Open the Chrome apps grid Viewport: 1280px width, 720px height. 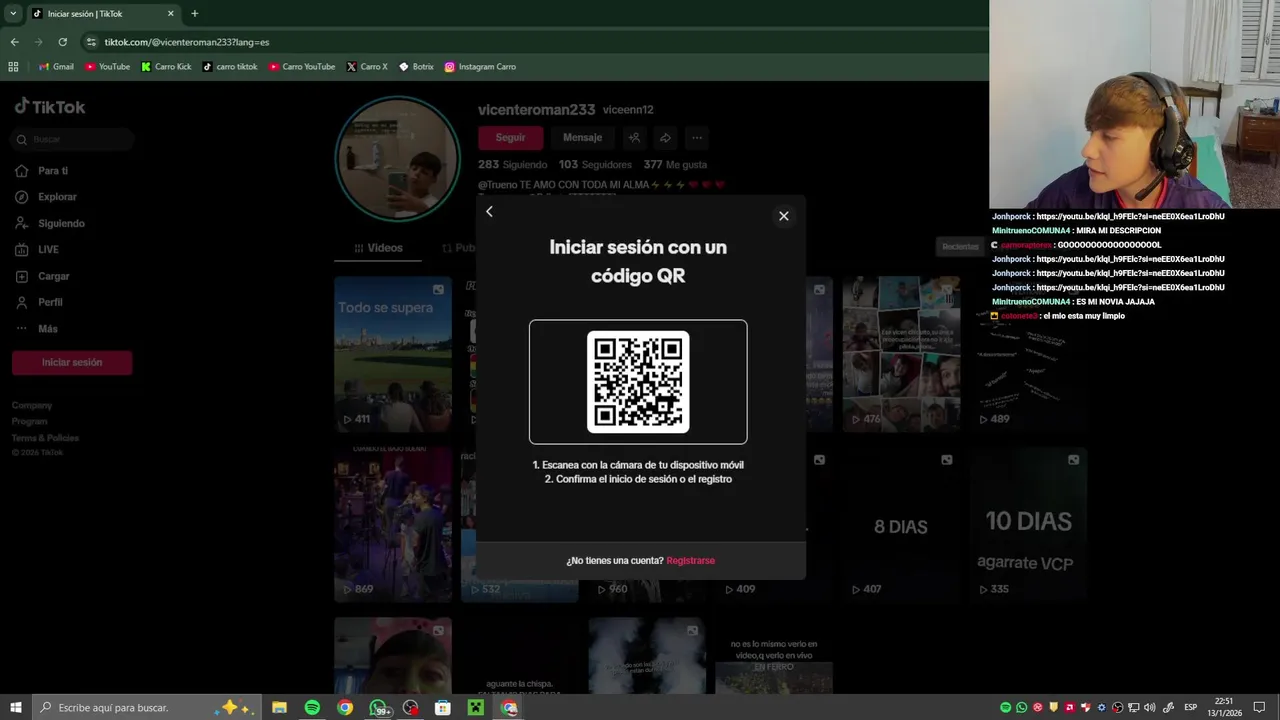(13, 67)
